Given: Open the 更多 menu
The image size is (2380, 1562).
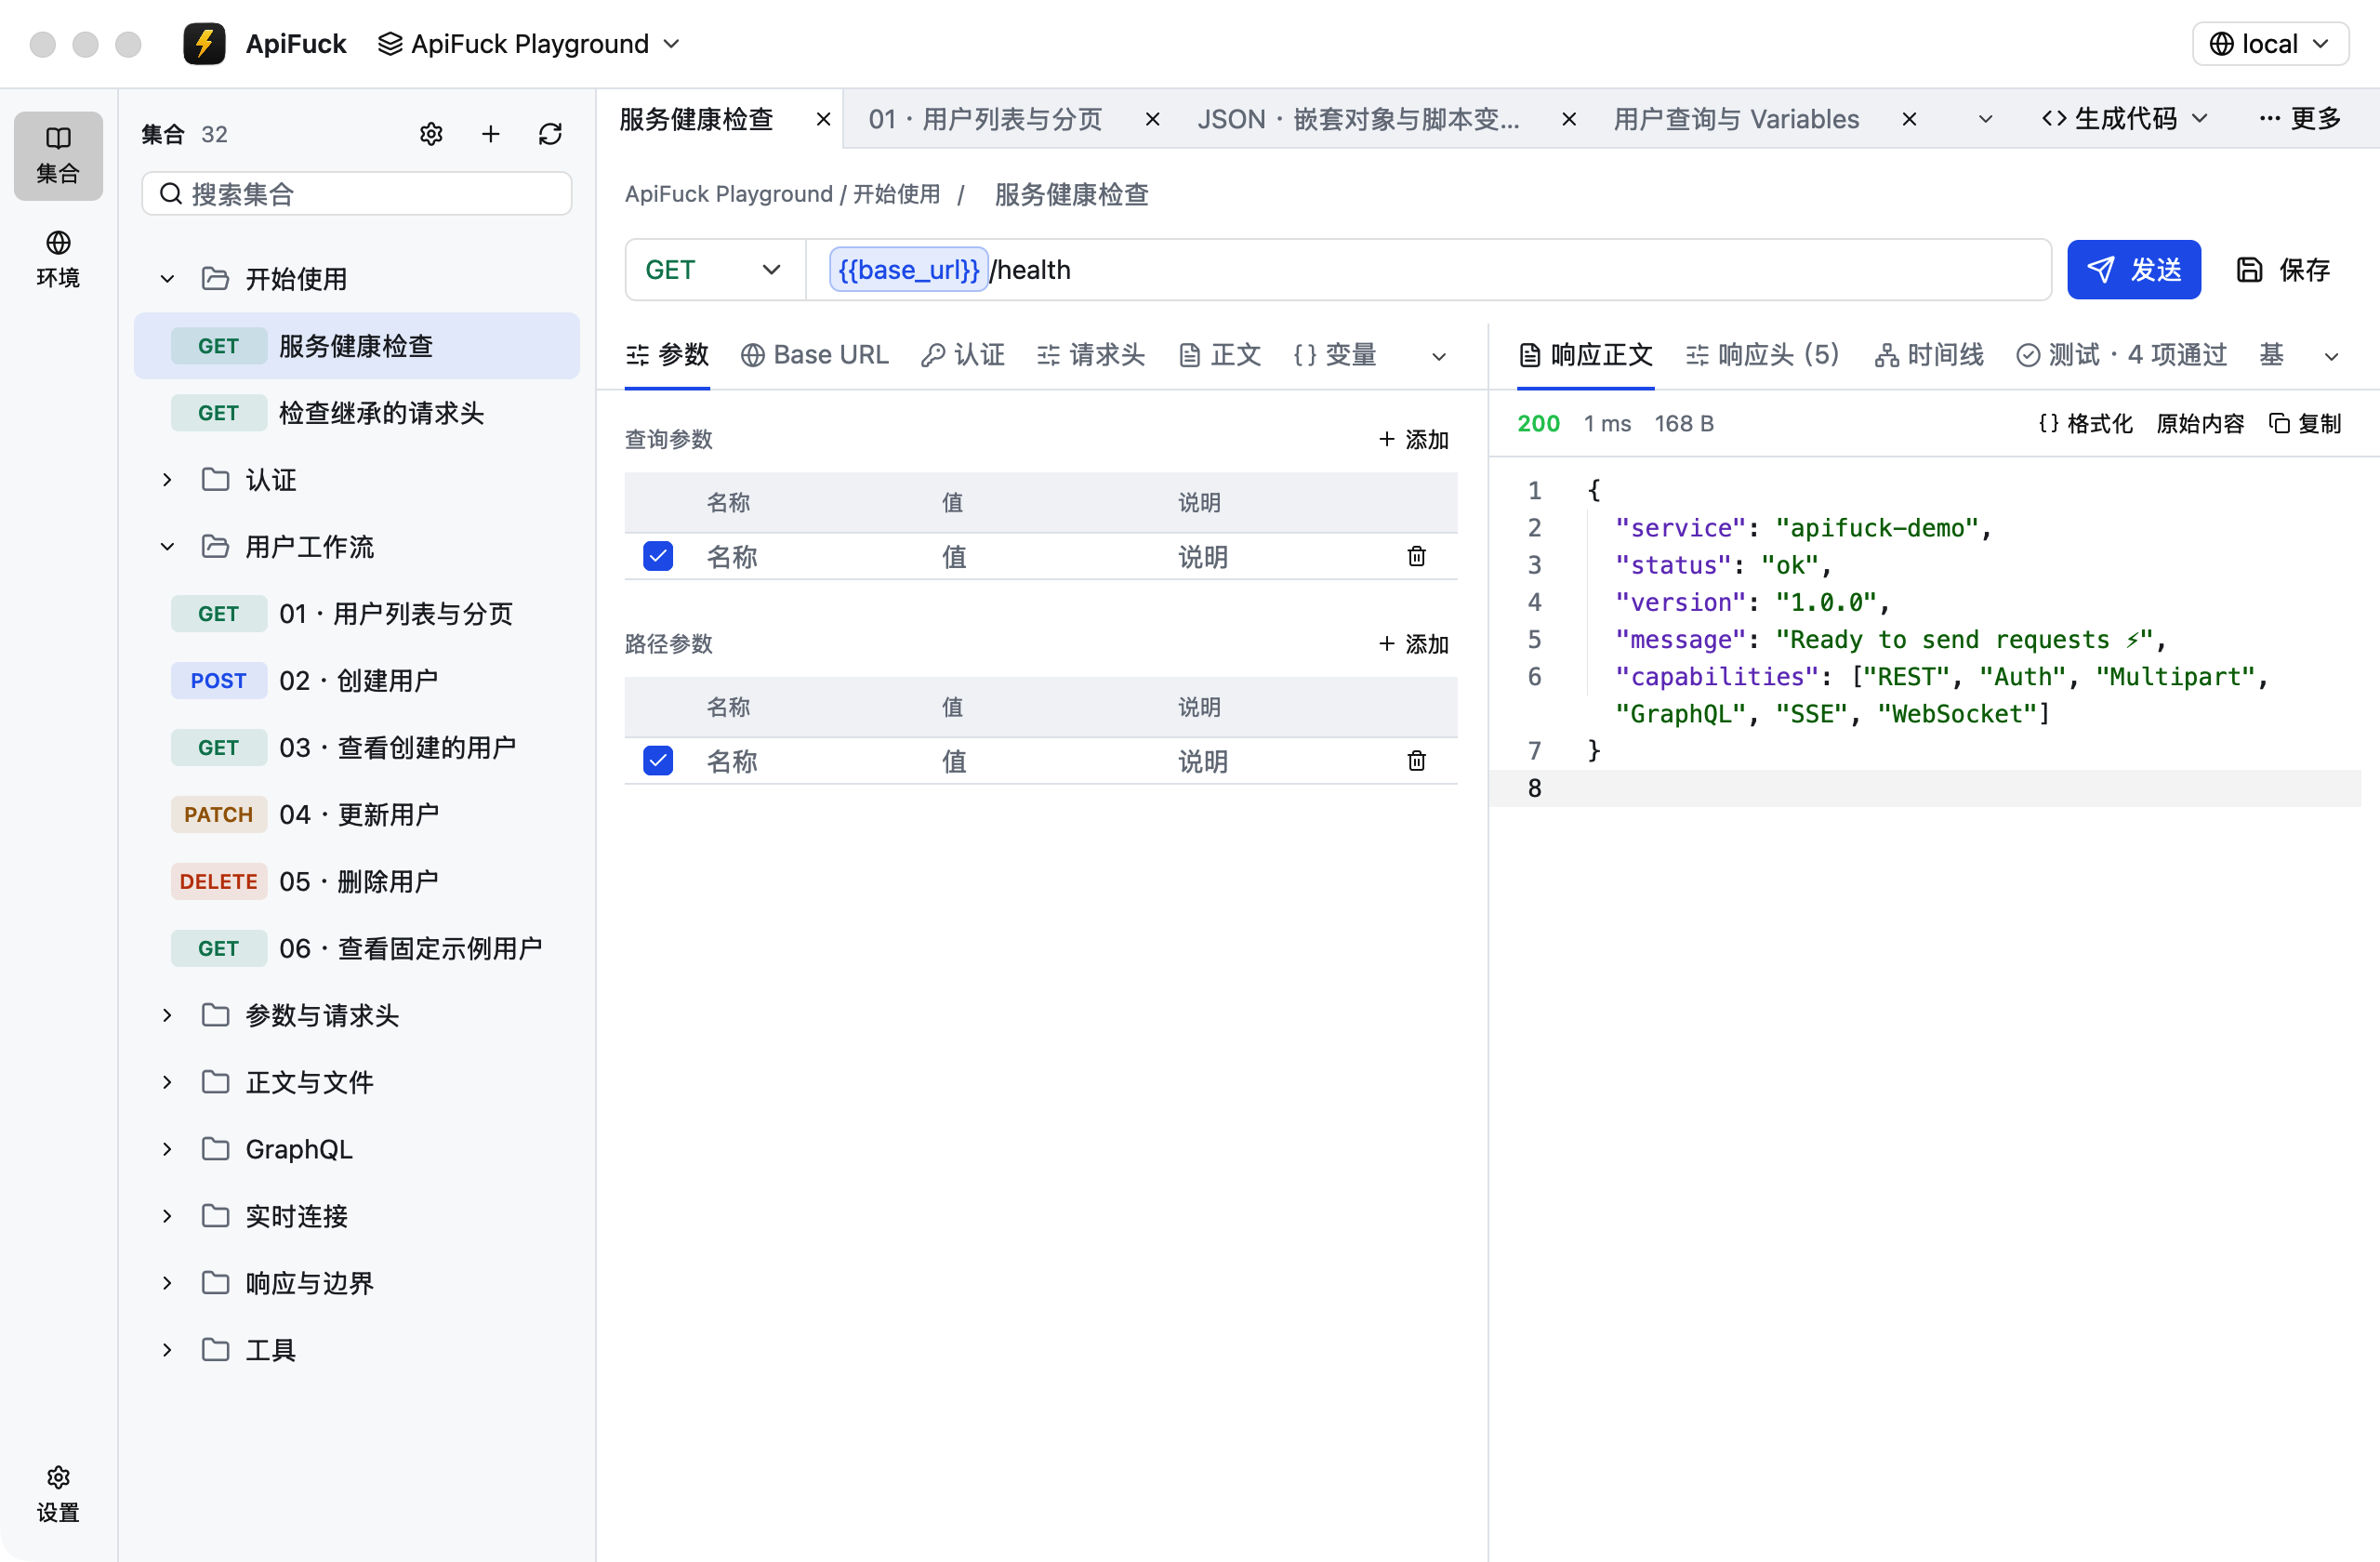Looking at the screenshot, I should [x=2300, y=119].
